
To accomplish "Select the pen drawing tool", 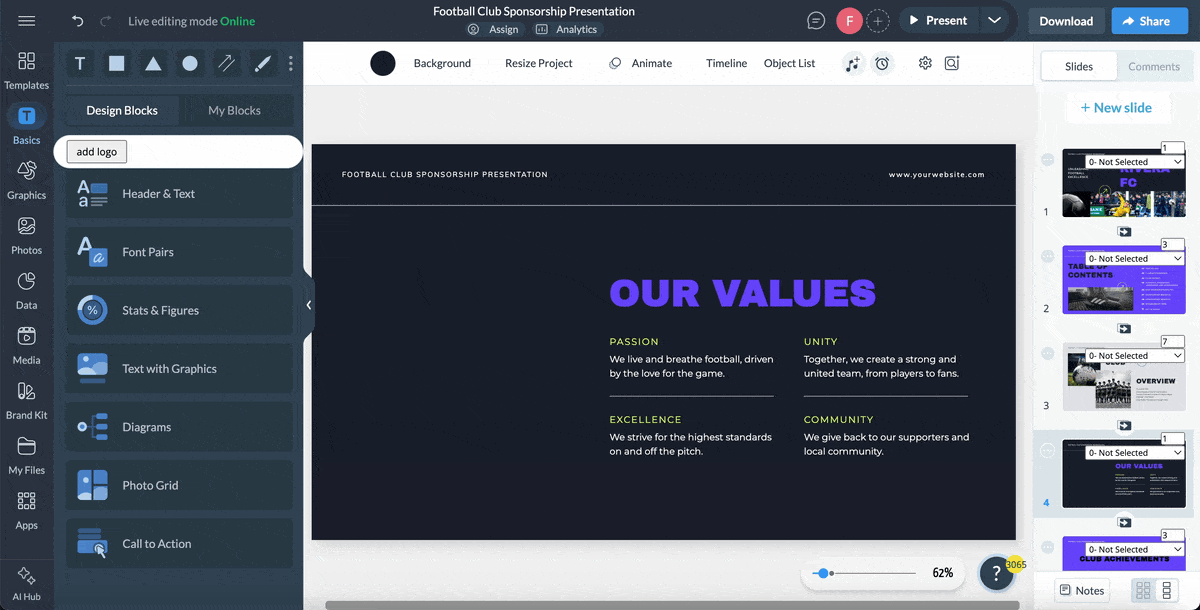I will [263, 64].
